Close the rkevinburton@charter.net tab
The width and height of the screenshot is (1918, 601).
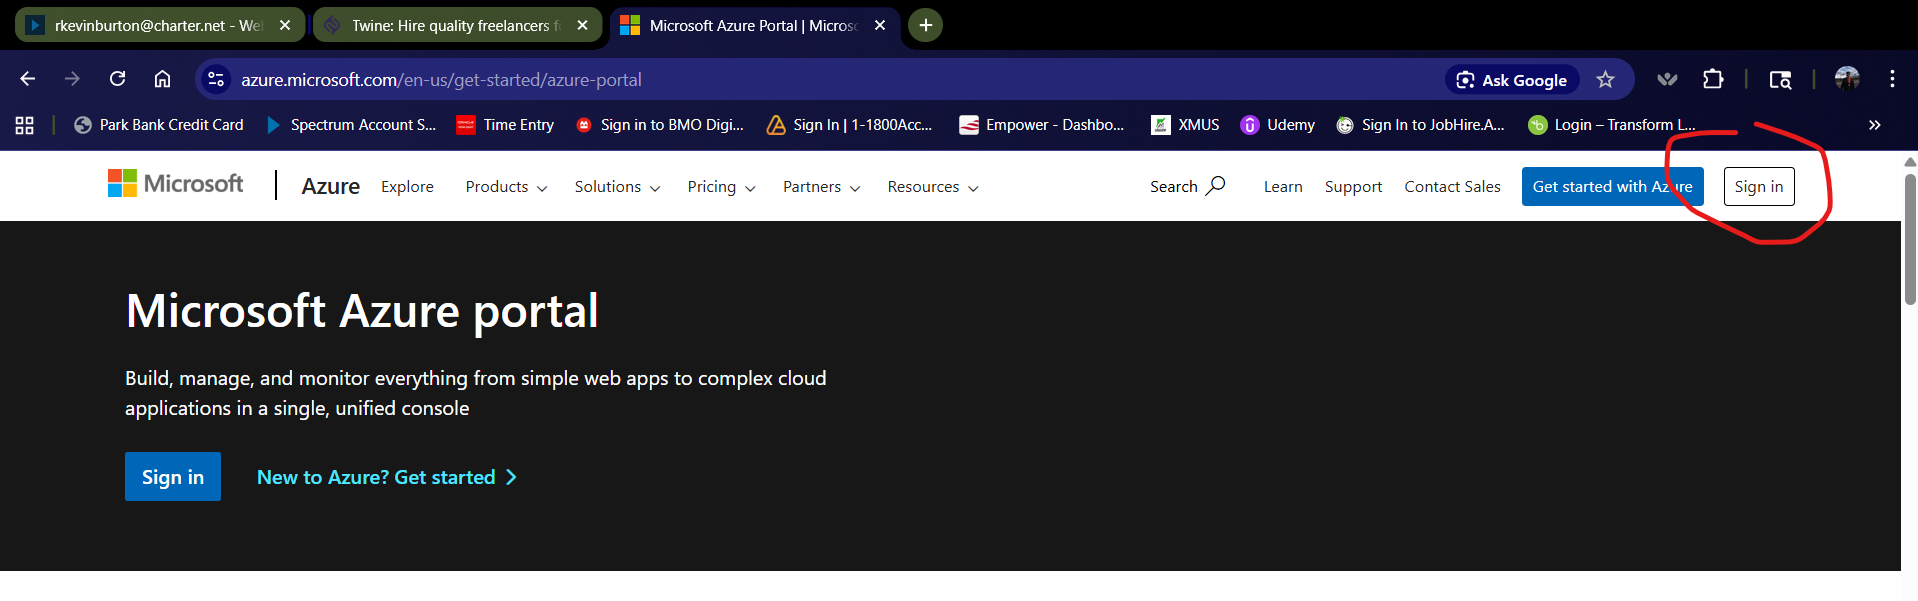click(285, 25)
